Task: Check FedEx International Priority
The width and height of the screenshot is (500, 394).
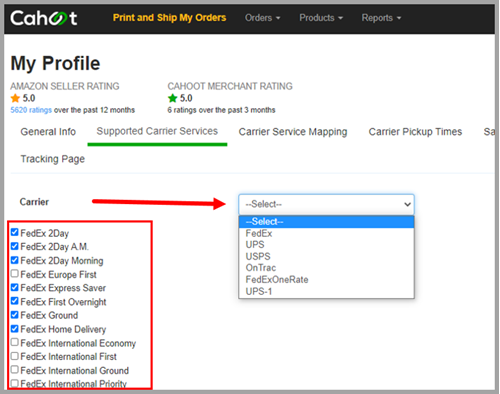Action: tap(14, 383)
